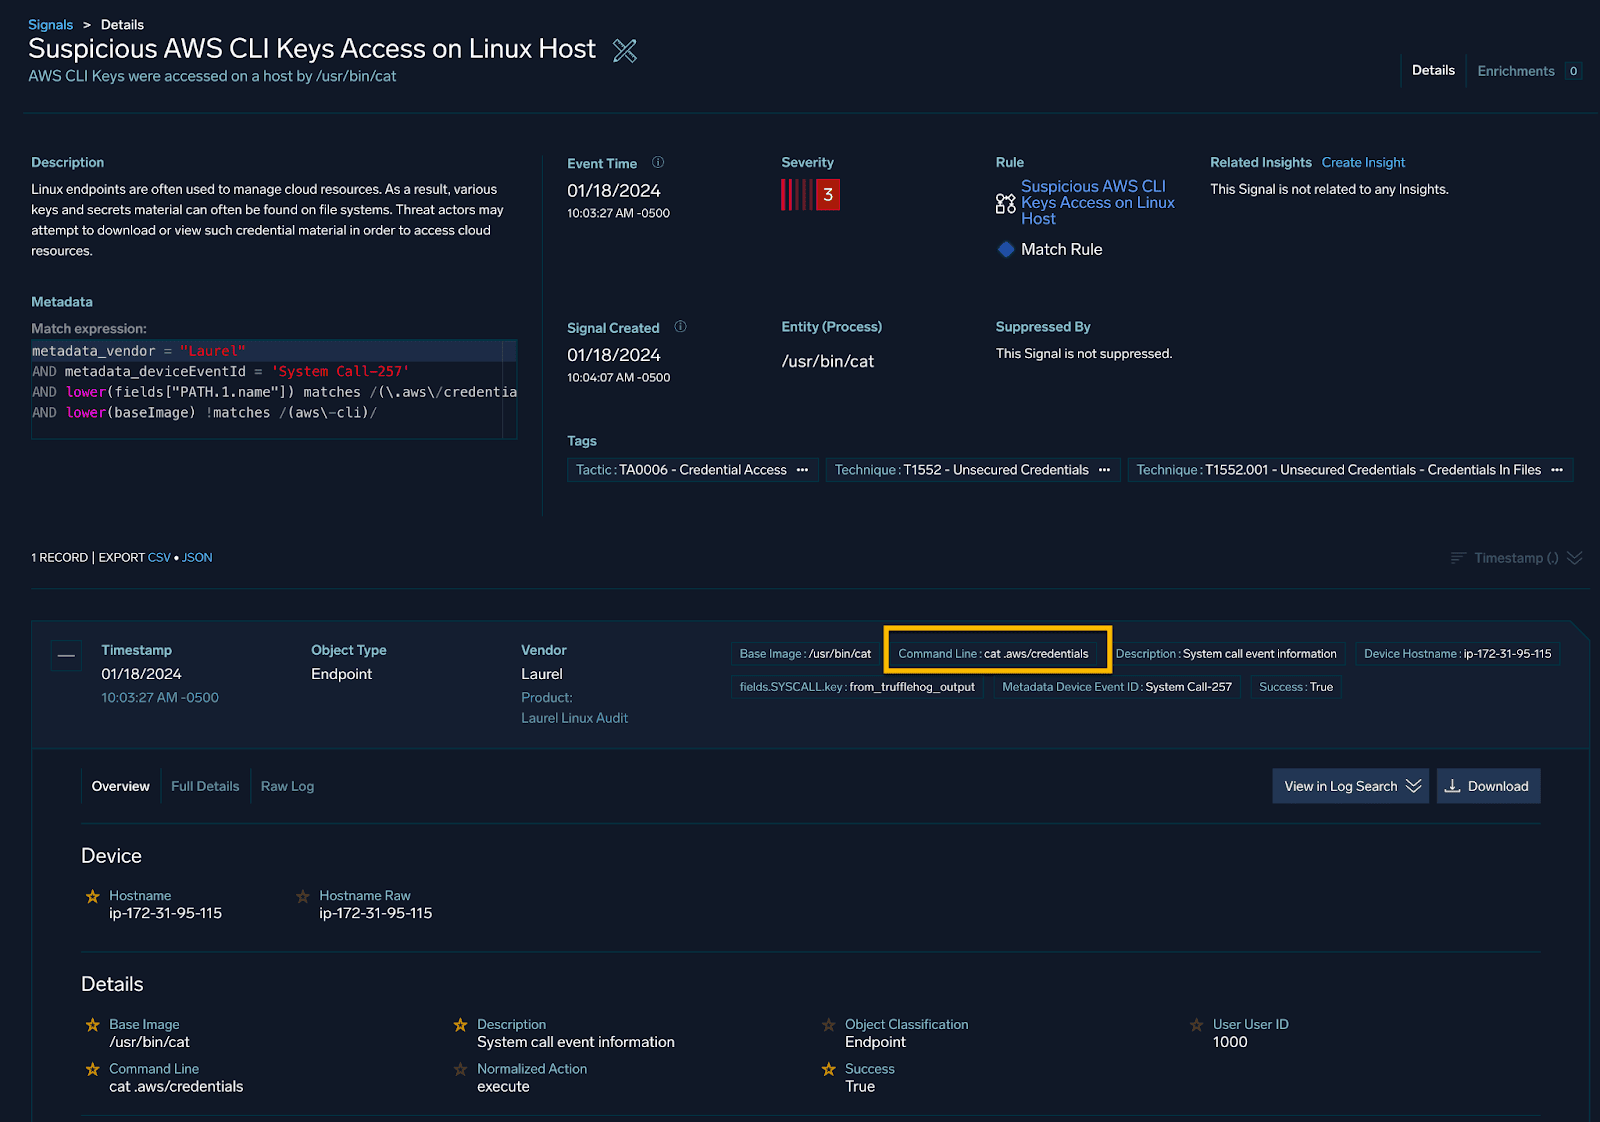The image size is (1600, 1122).
Task: Click the info icon next to Event Time
Action: [x=658, y=162]
